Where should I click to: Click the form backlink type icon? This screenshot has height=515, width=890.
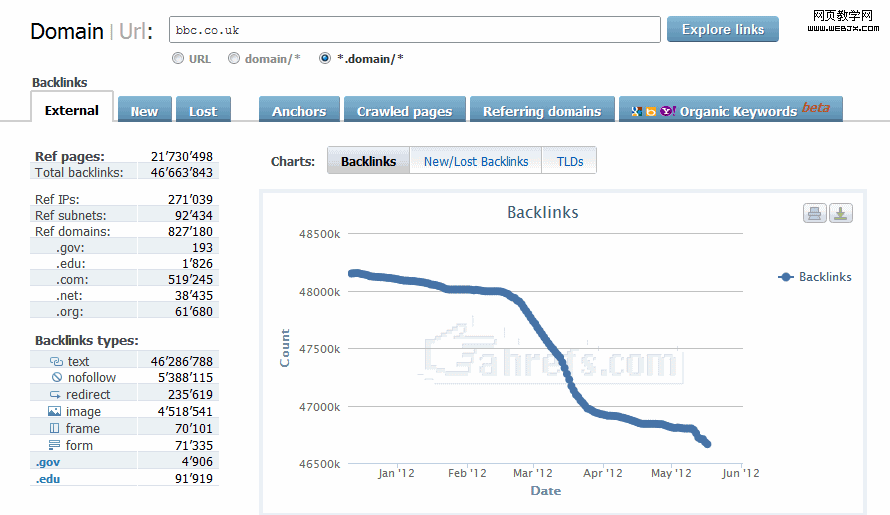point(55,445)
